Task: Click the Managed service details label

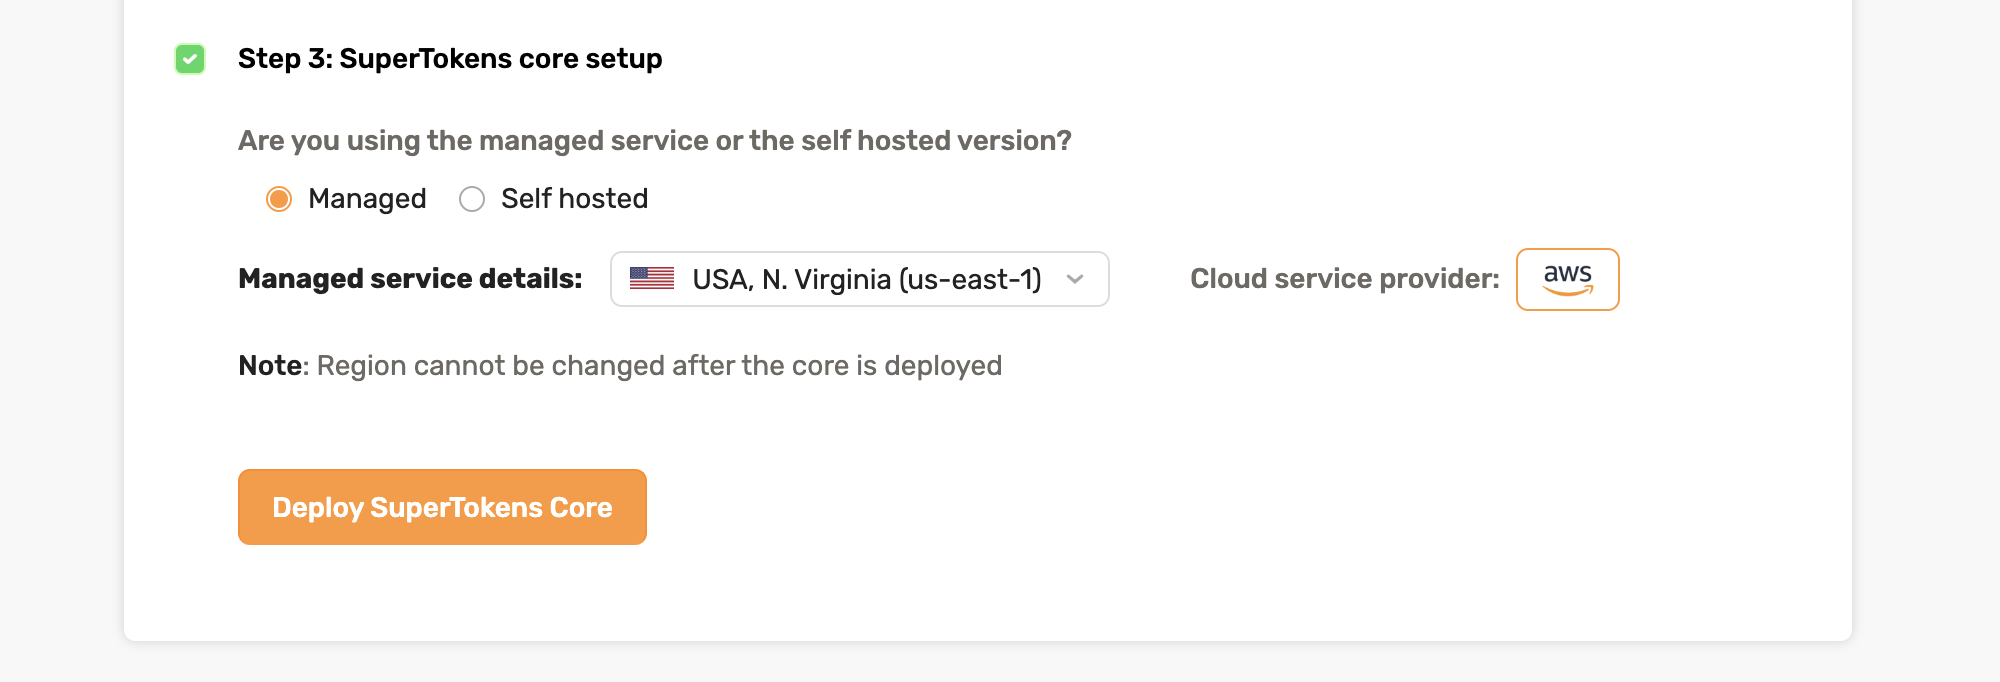Action: click(410, 279)
